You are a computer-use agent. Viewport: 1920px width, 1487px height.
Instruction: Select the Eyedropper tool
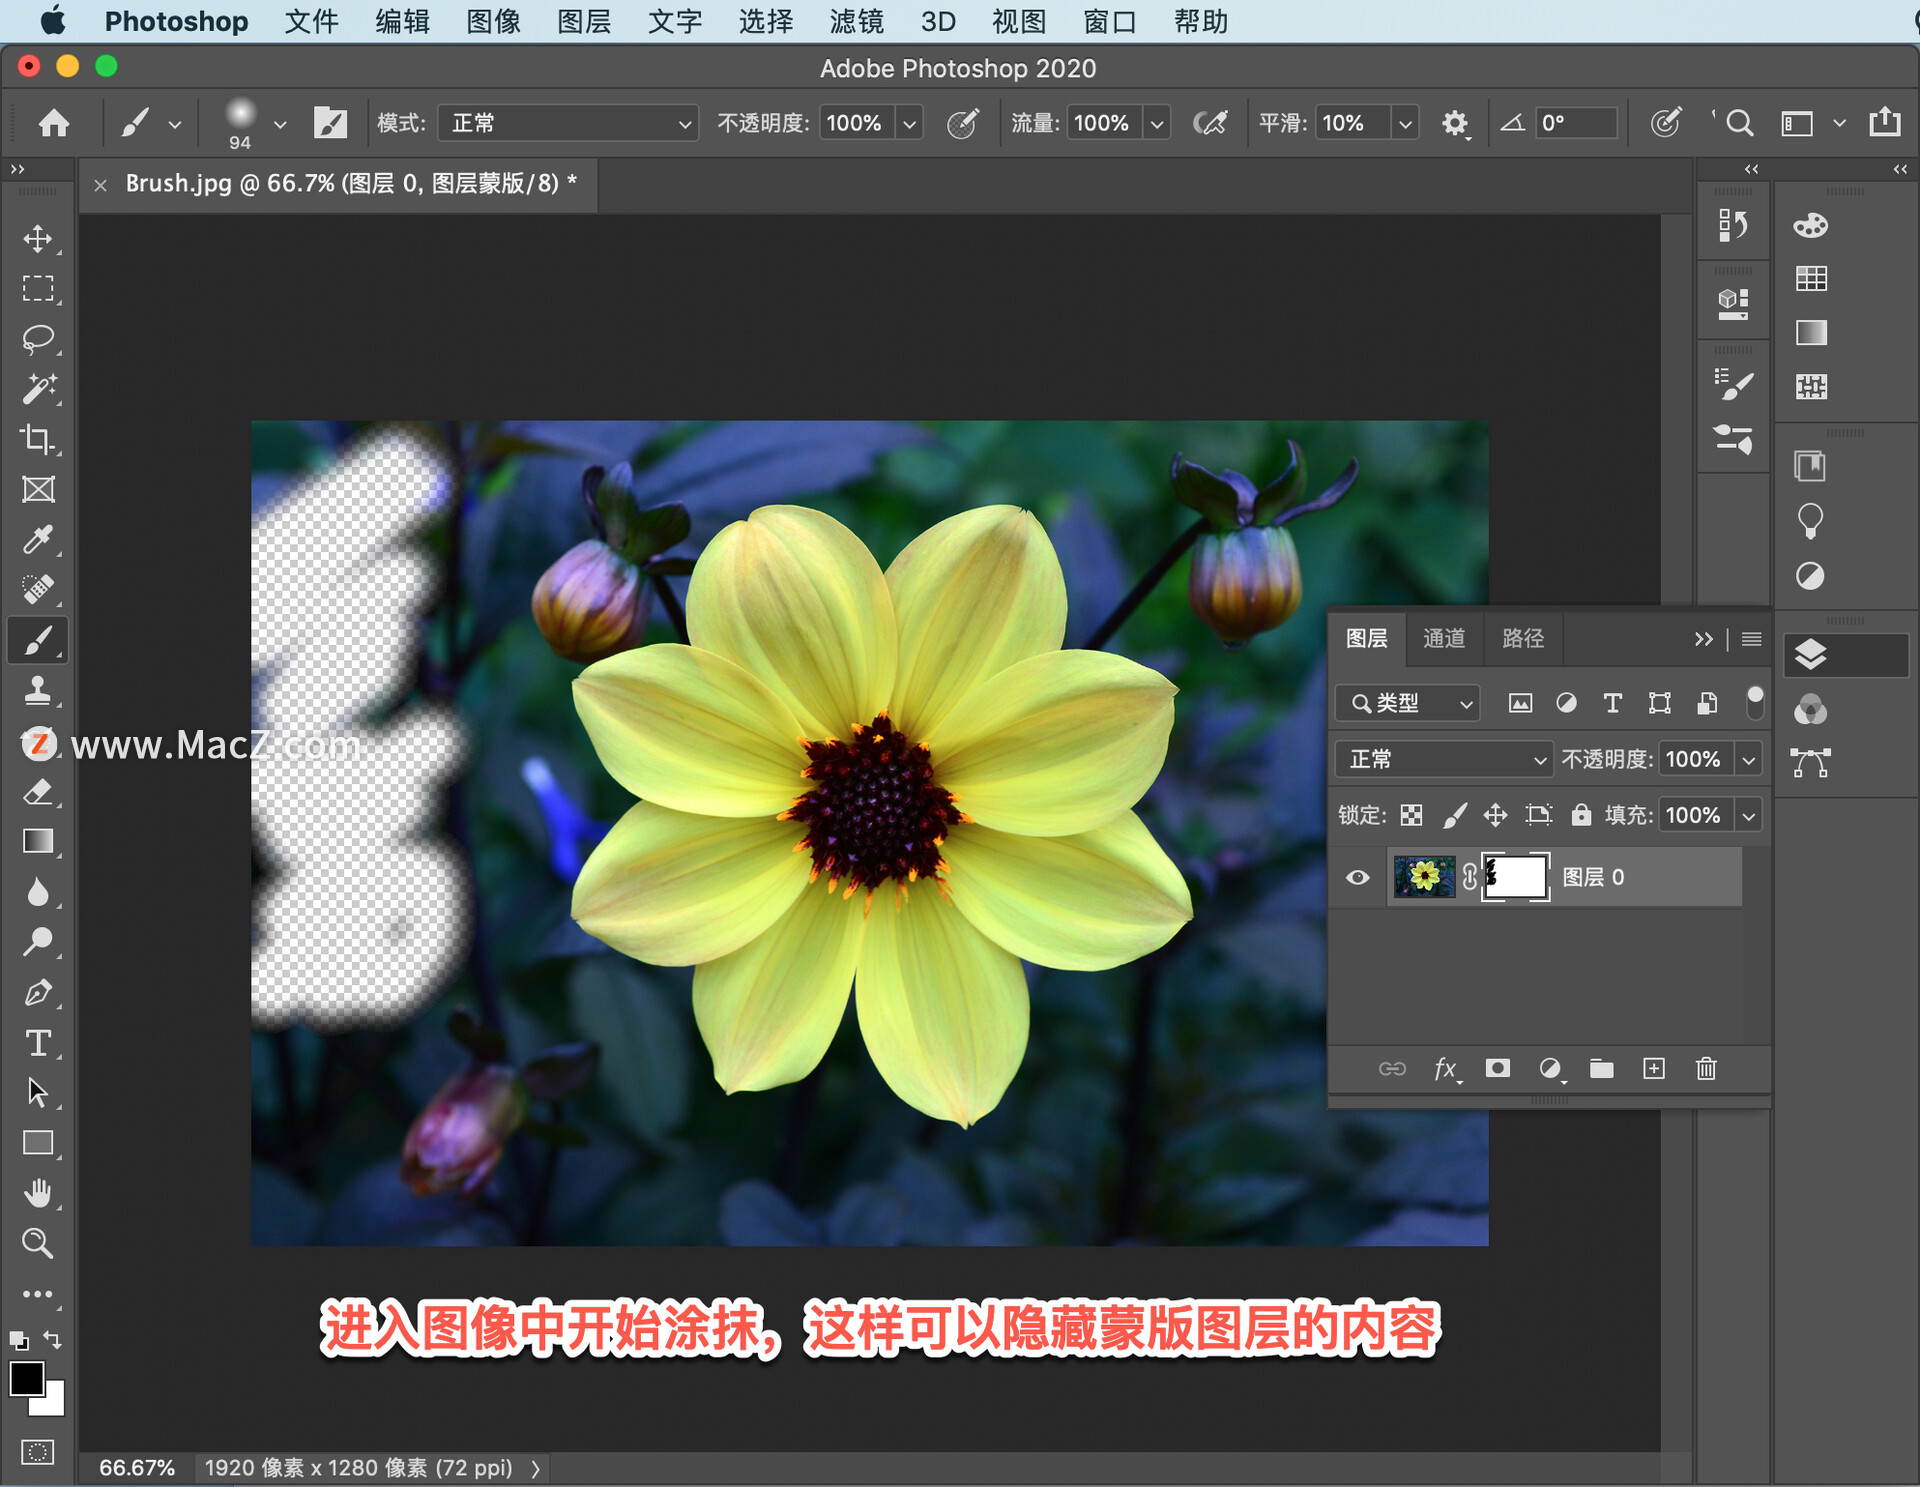[38, 540]
